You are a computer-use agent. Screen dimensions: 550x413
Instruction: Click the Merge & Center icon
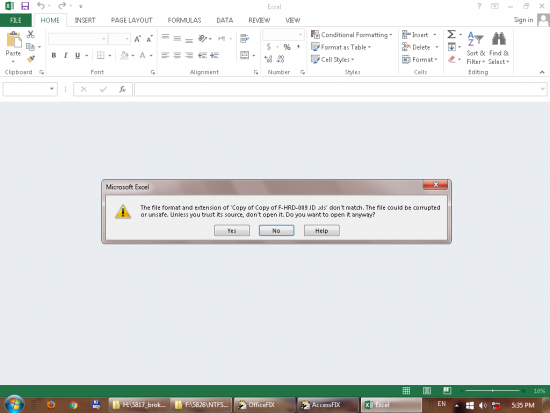click(244, 55)
